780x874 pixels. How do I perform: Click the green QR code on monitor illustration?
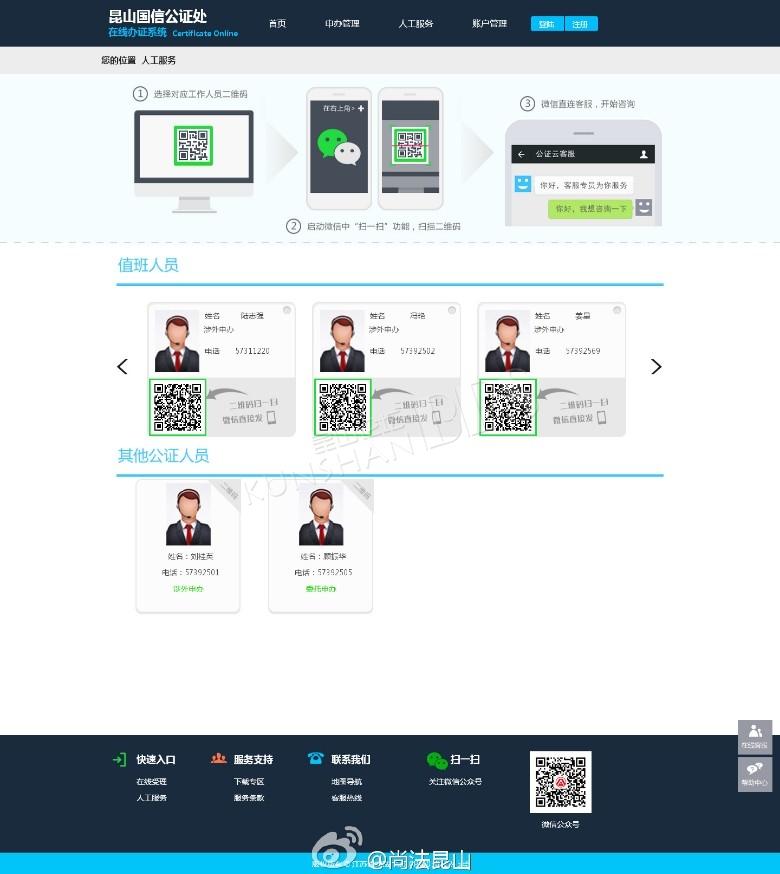(x=193, y=145)
